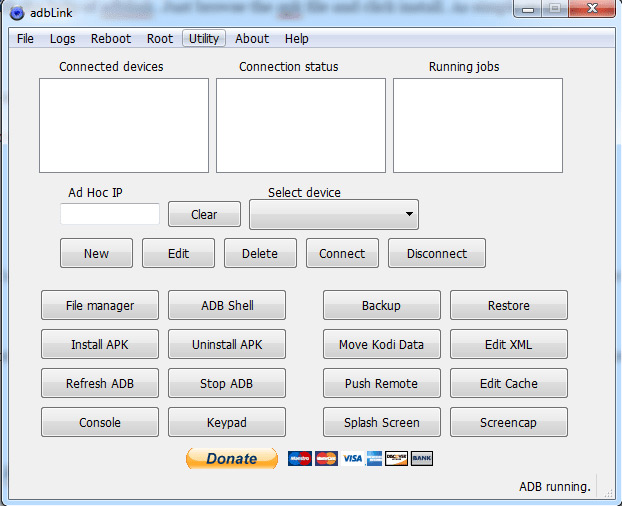The height and width of the screenshot is (506, 622).
Task: Select Move Kodi Data
Action: coord(382,344)
